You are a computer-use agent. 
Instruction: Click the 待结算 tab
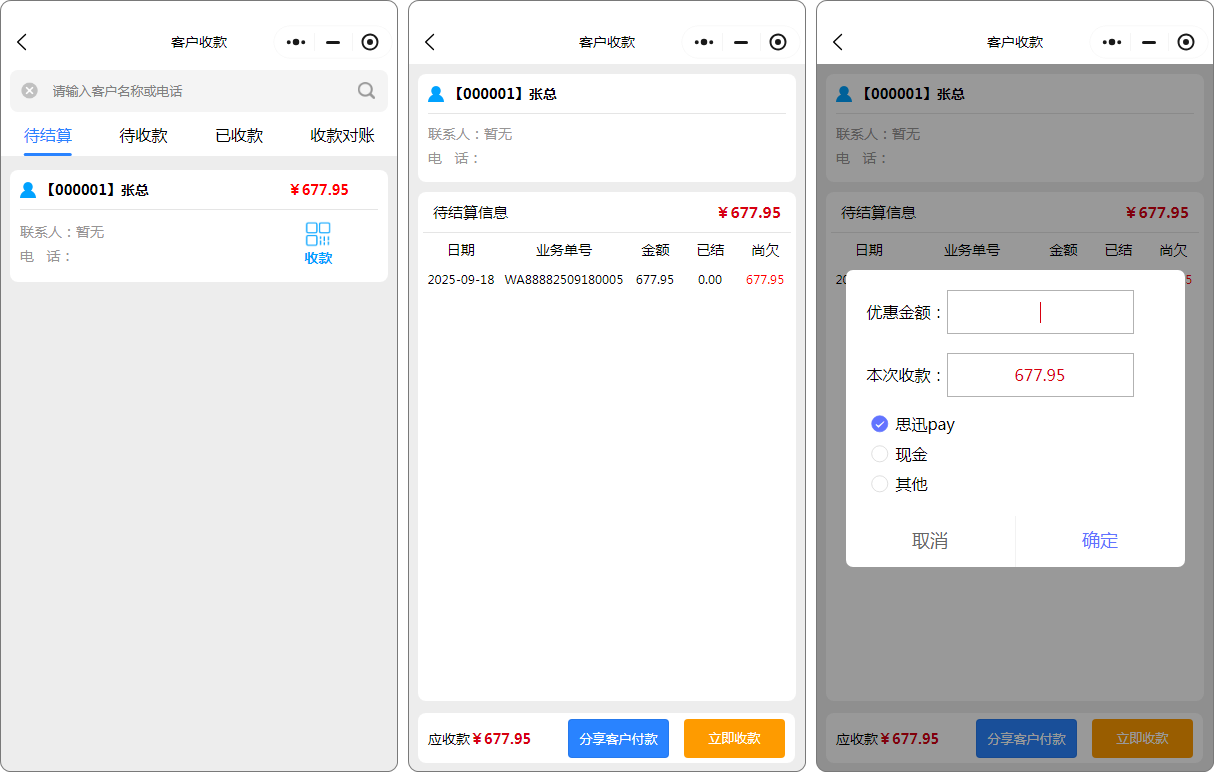48,136
